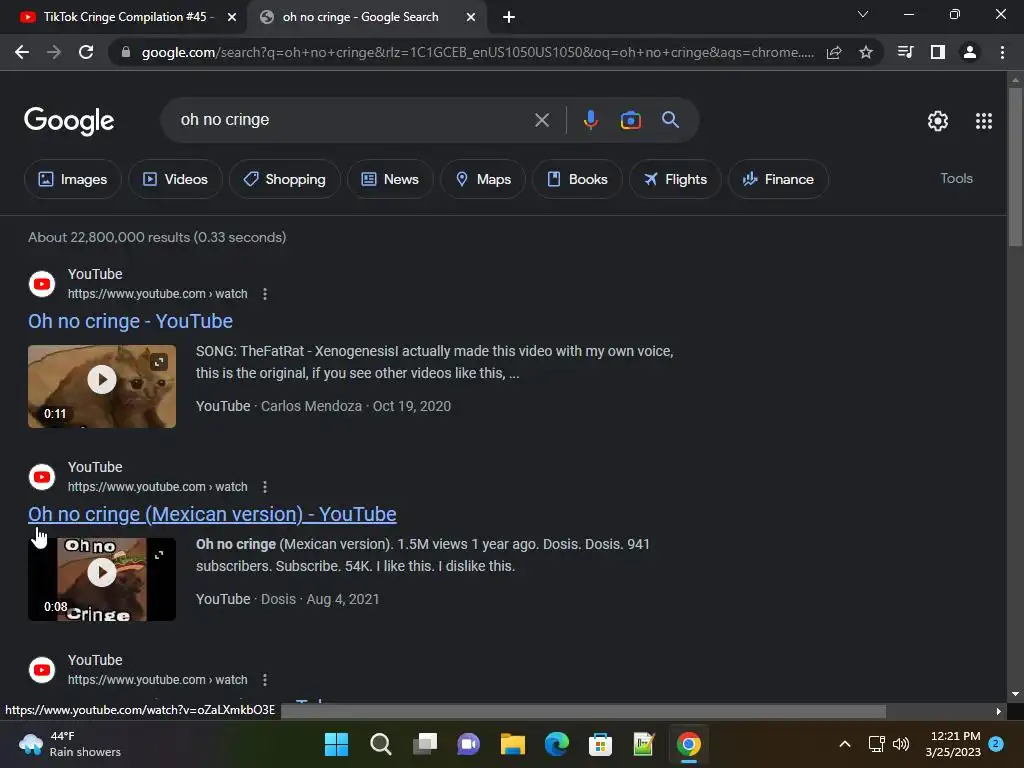The height and width of the screenshot is (768, 1024).
Task: Open the Chrome profile icon
Action: point(970,52)
